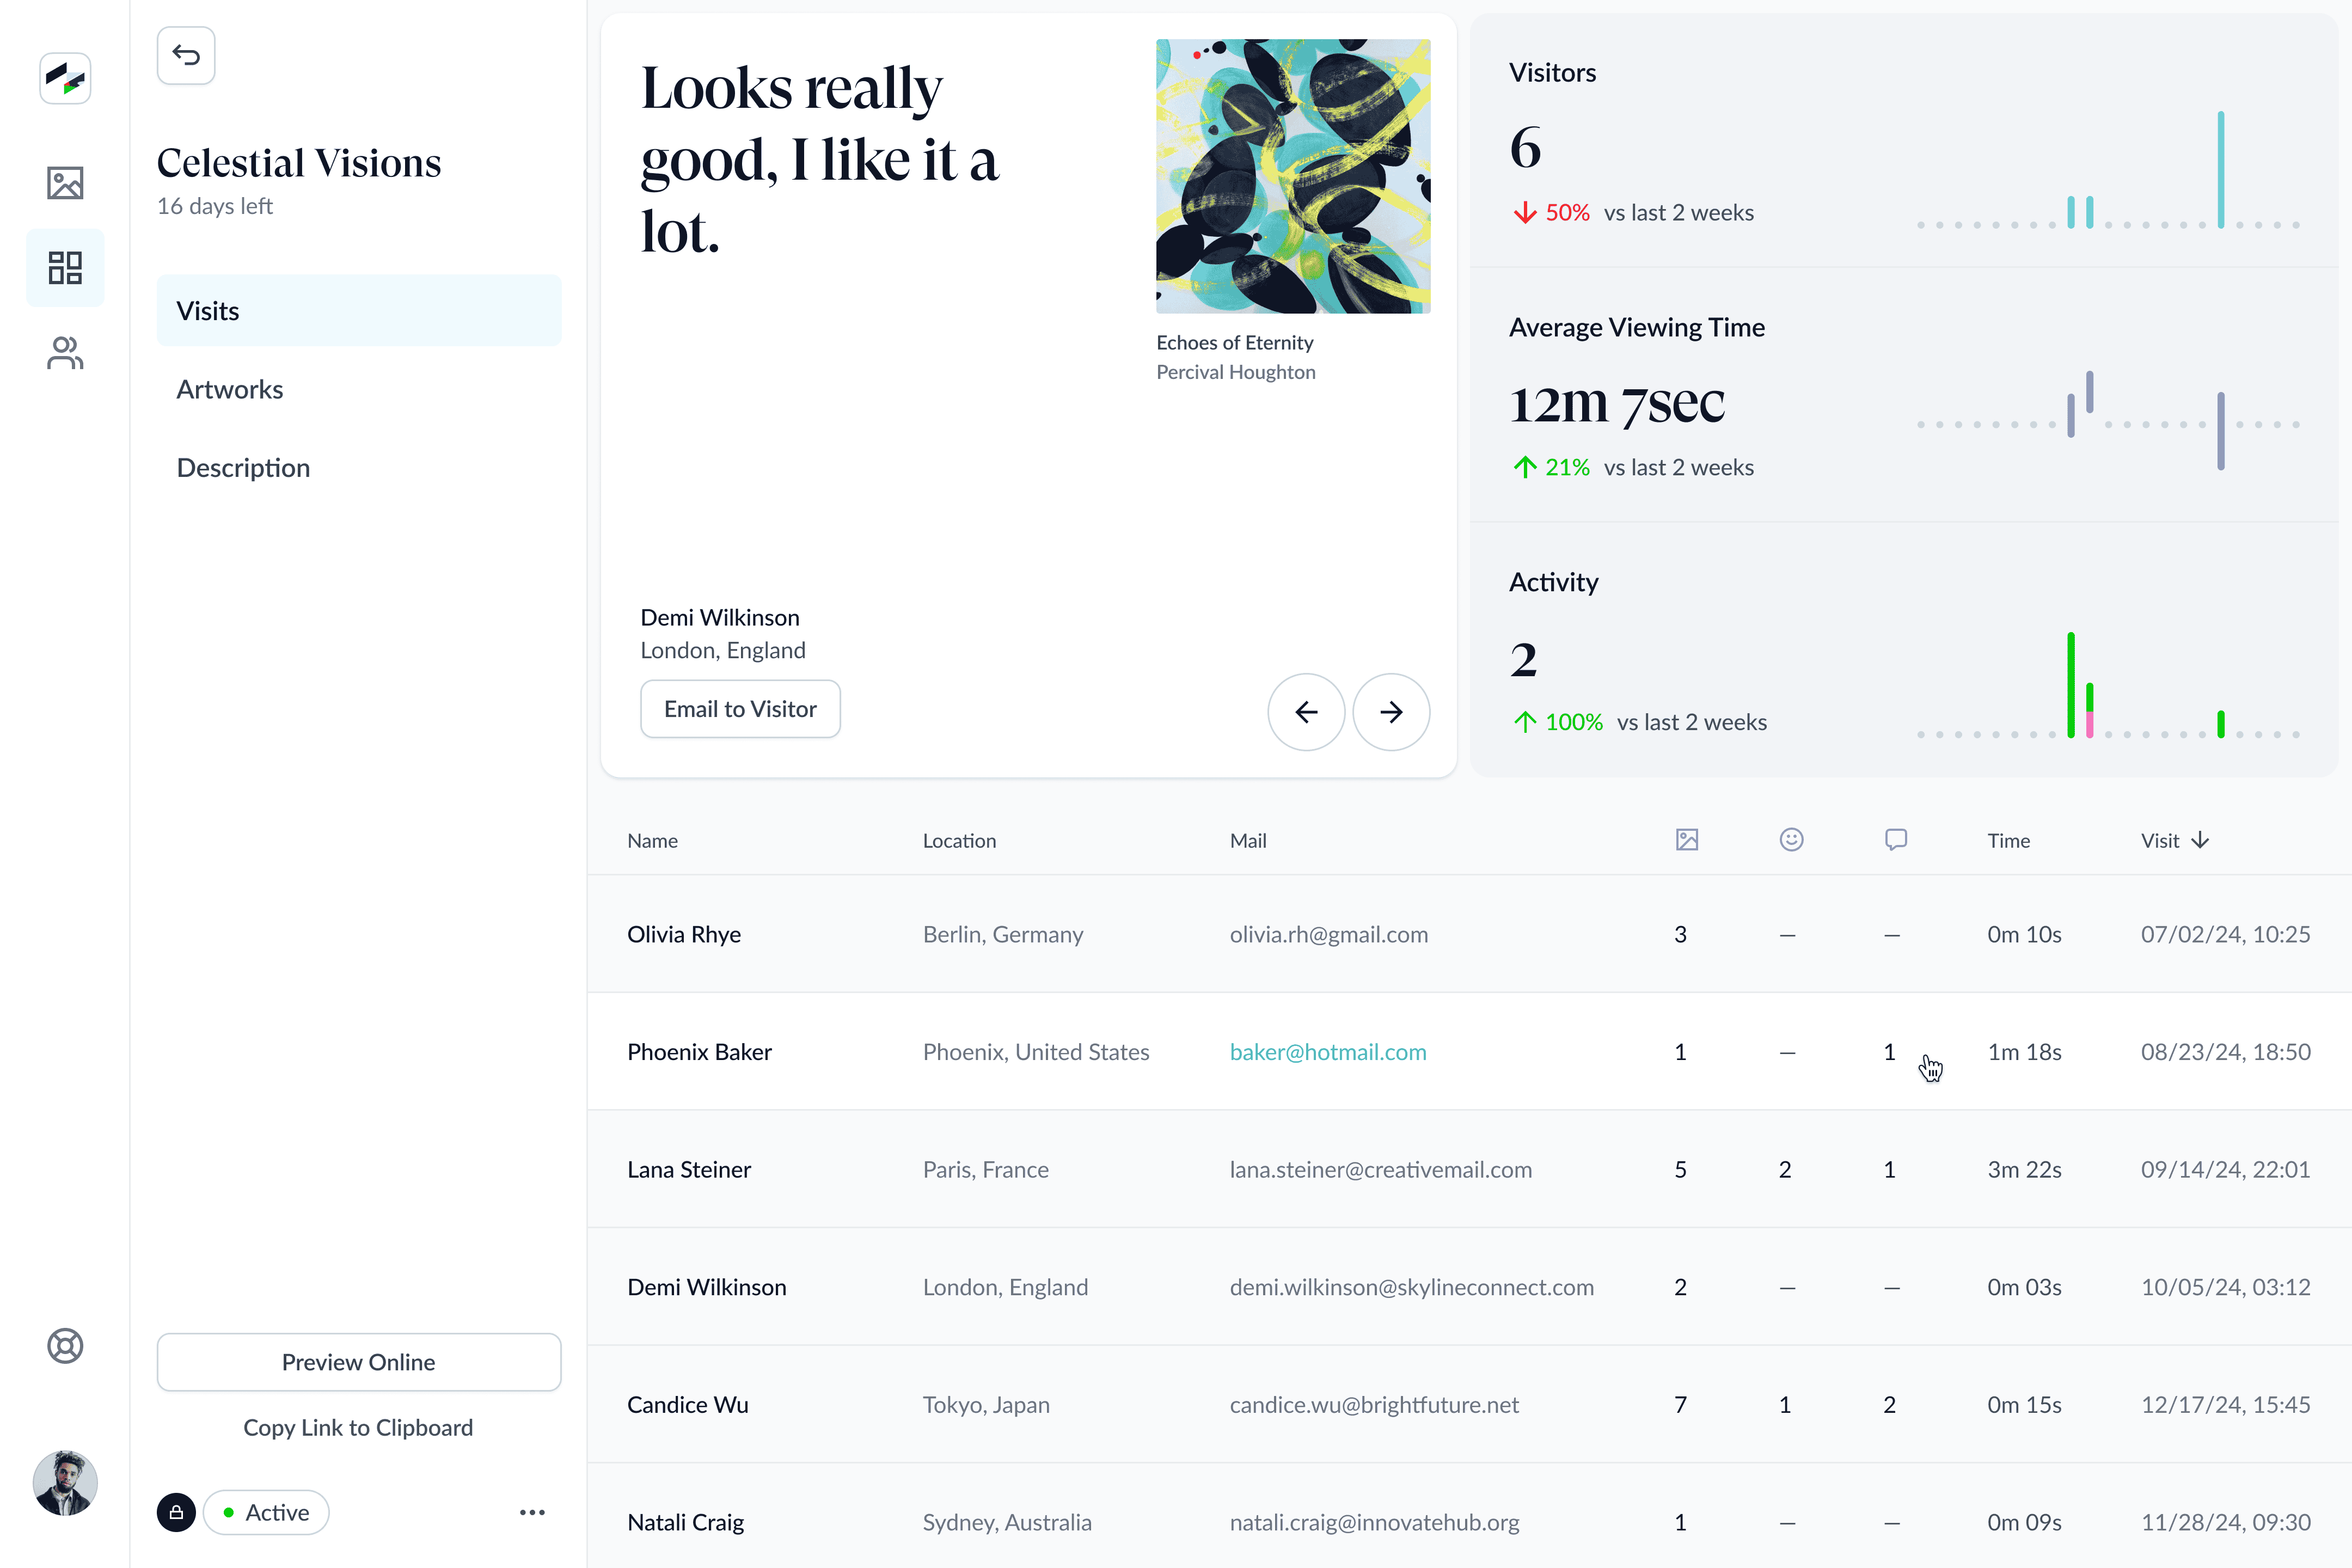This screenshot has height=1568, width=2352.
Task: Open the Artworks gallery icon in the sidebar
Action: [64, 183]
